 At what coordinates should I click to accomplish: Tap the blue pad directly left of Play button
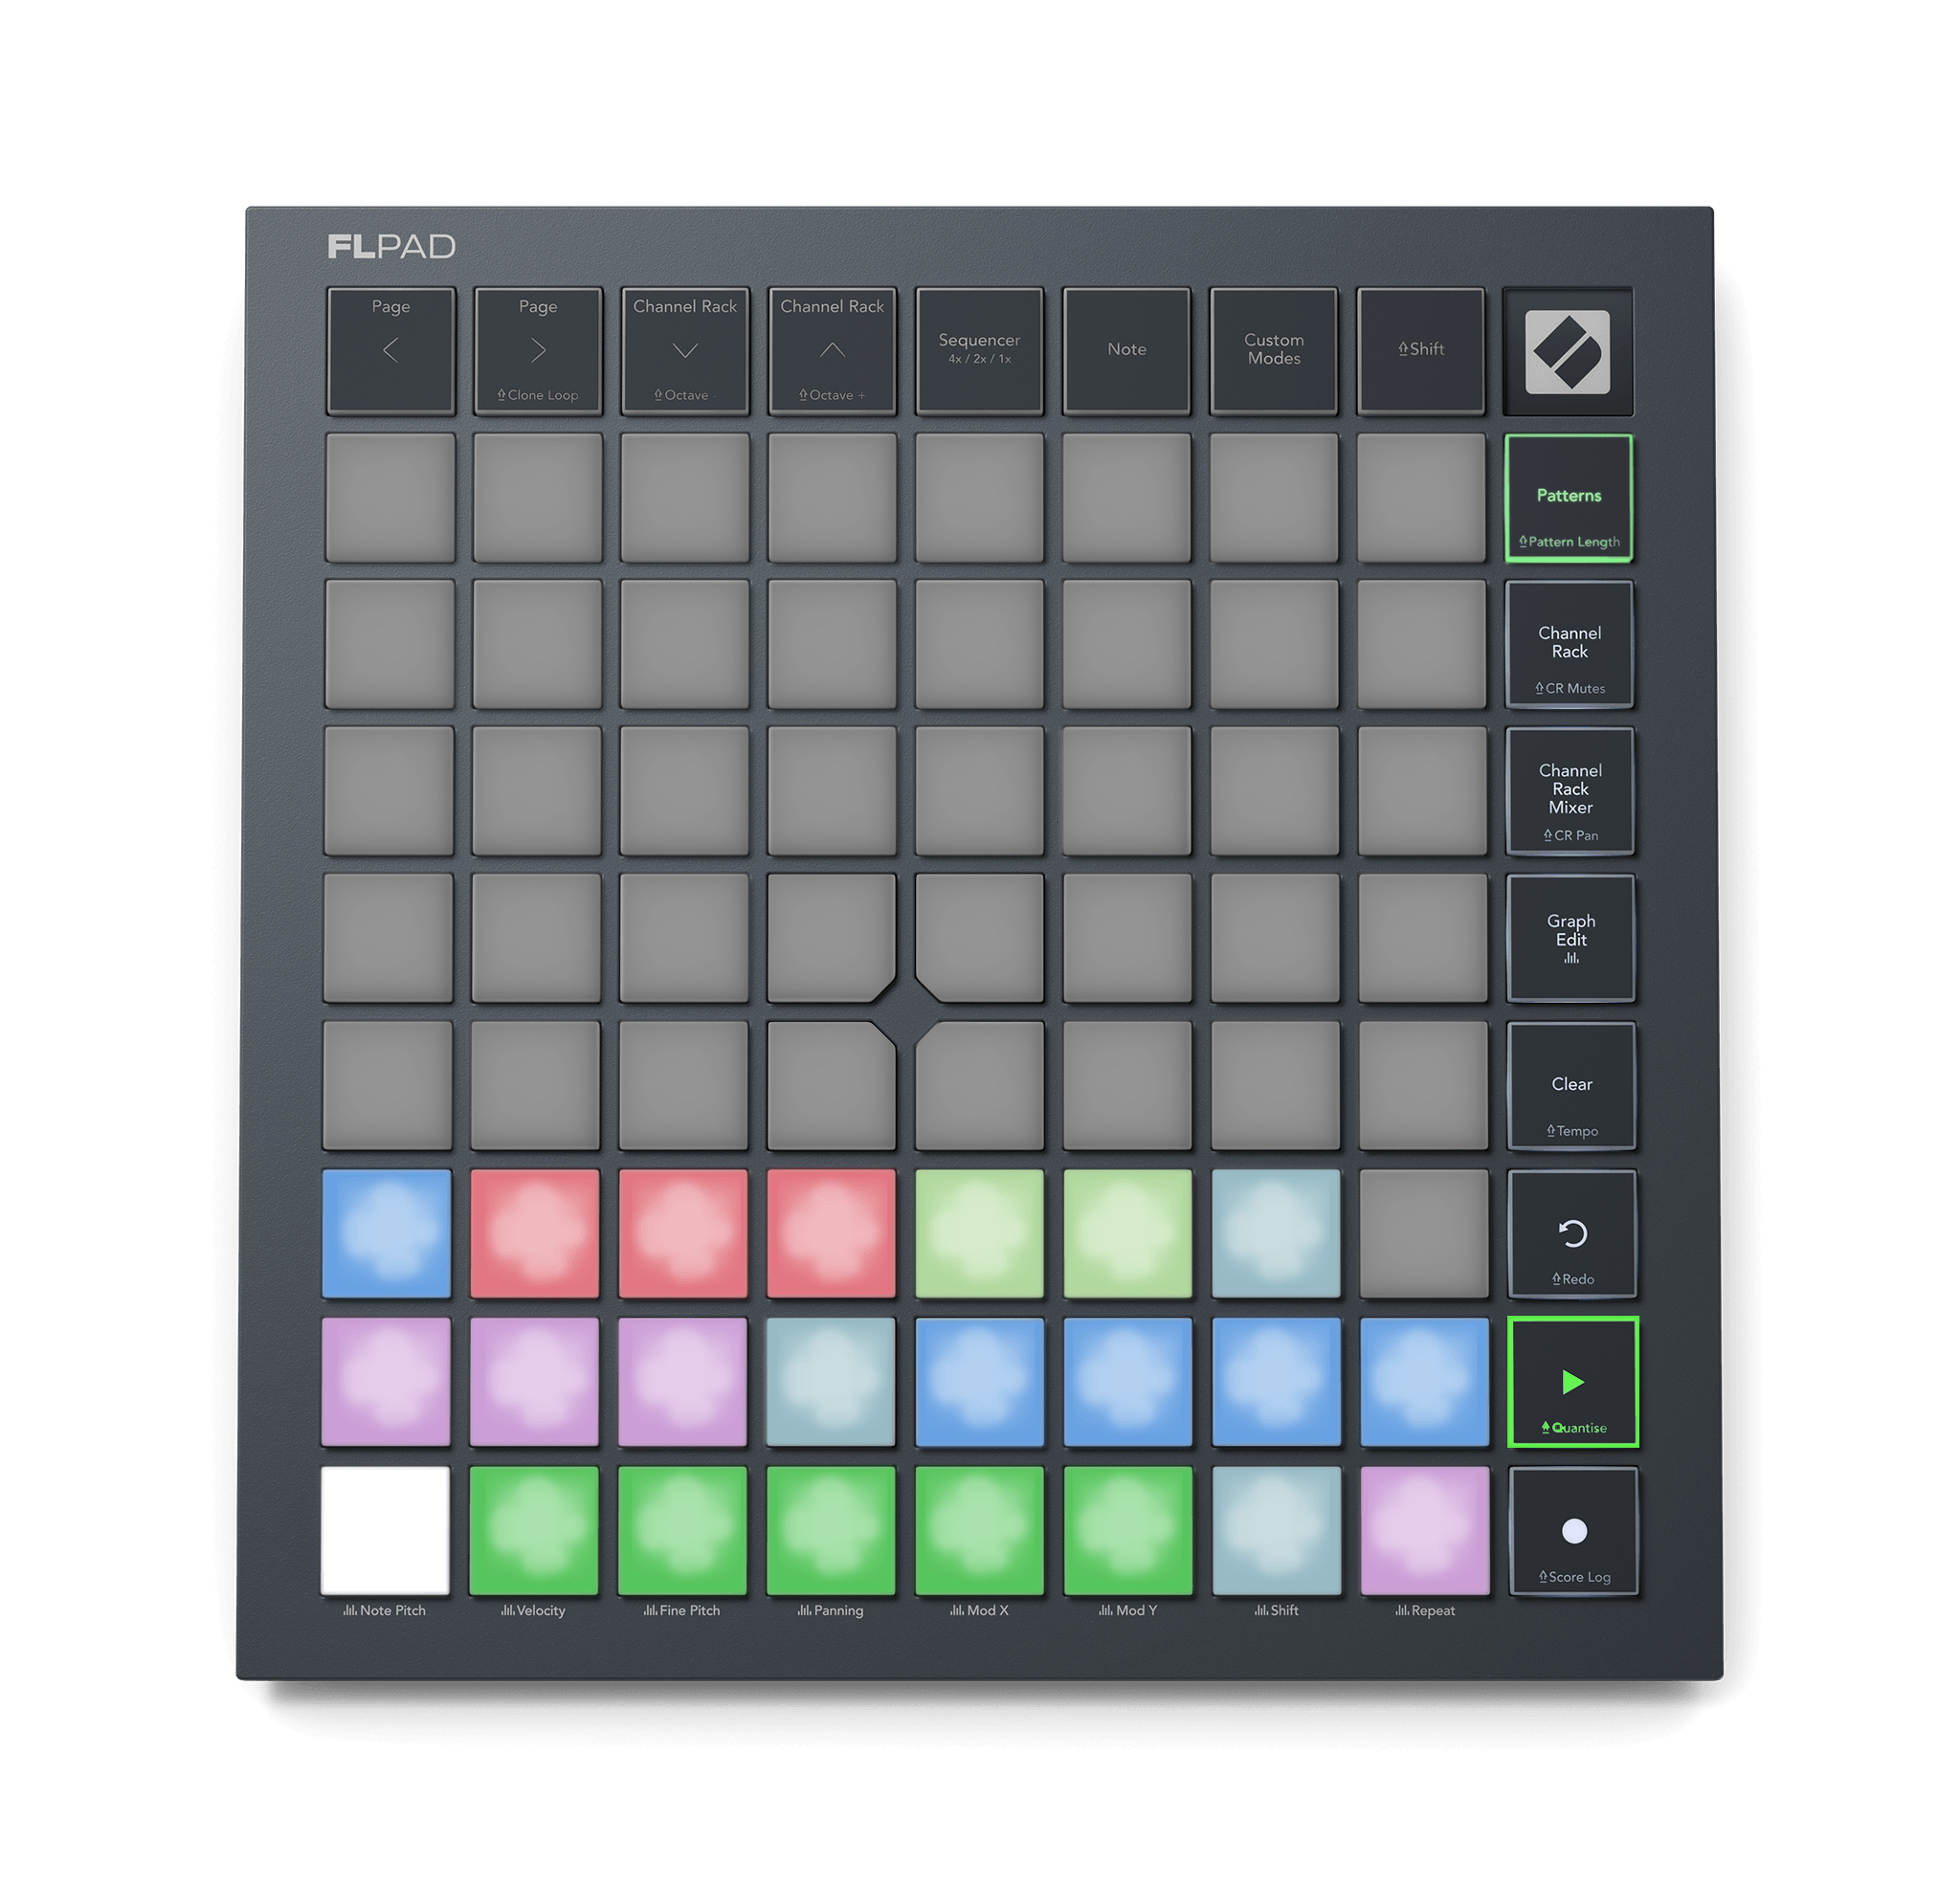coord(1425,1382)
